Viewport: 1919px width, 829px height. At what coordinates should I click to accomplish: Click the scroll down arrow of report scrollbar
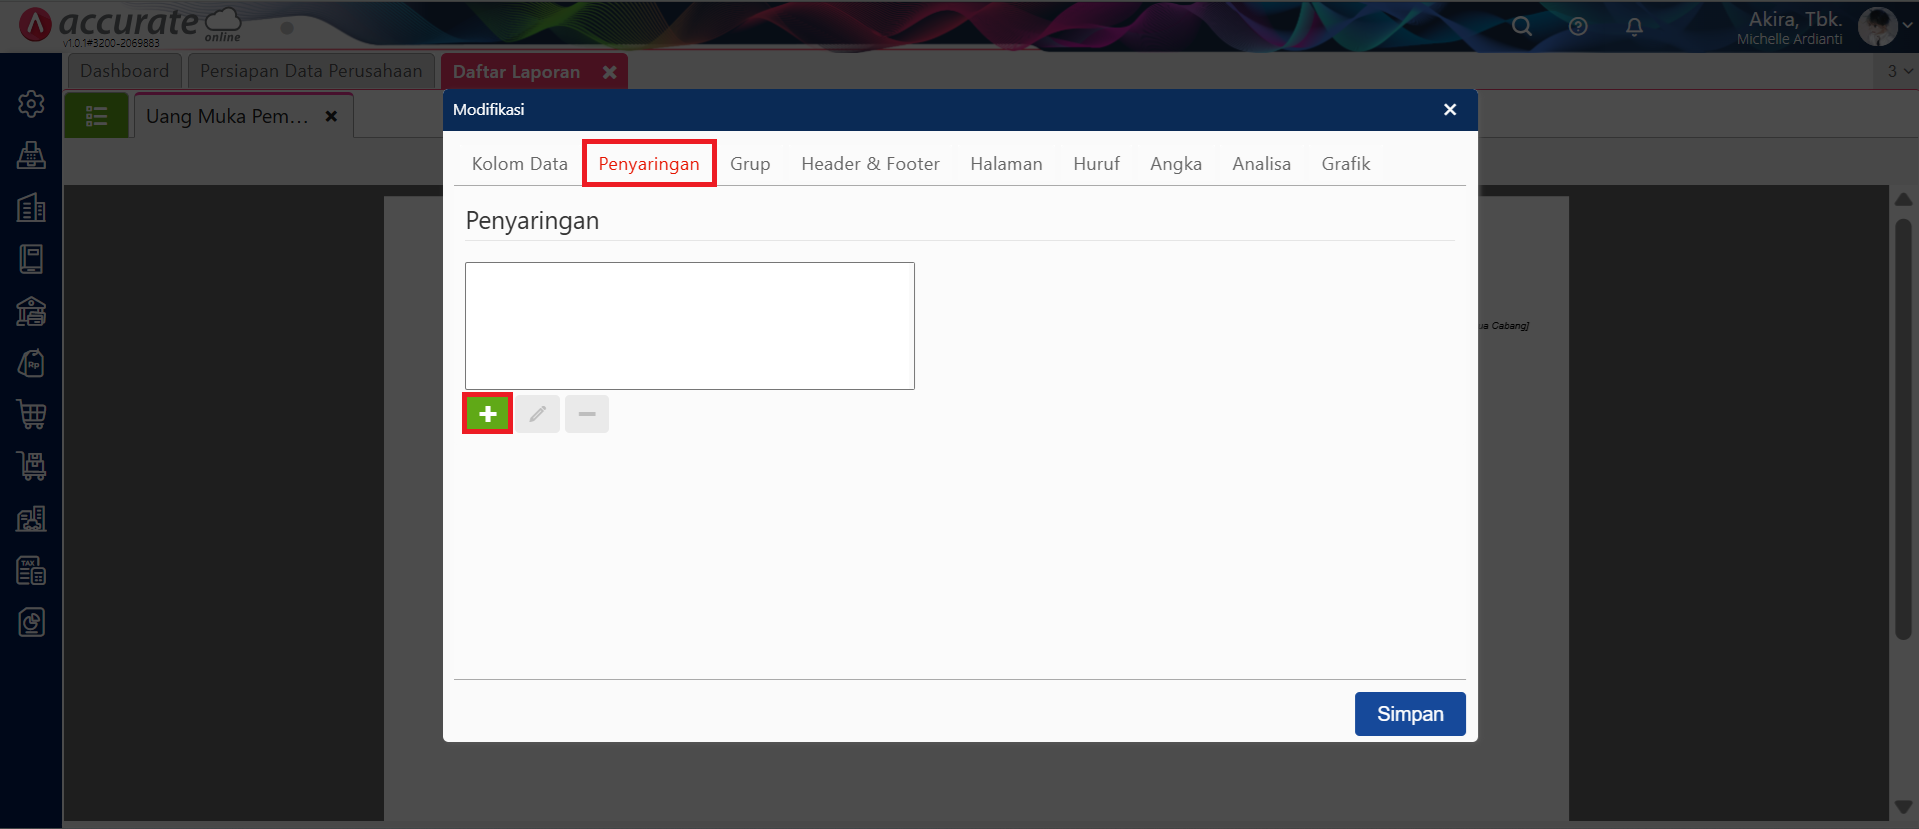[1903, 807]
